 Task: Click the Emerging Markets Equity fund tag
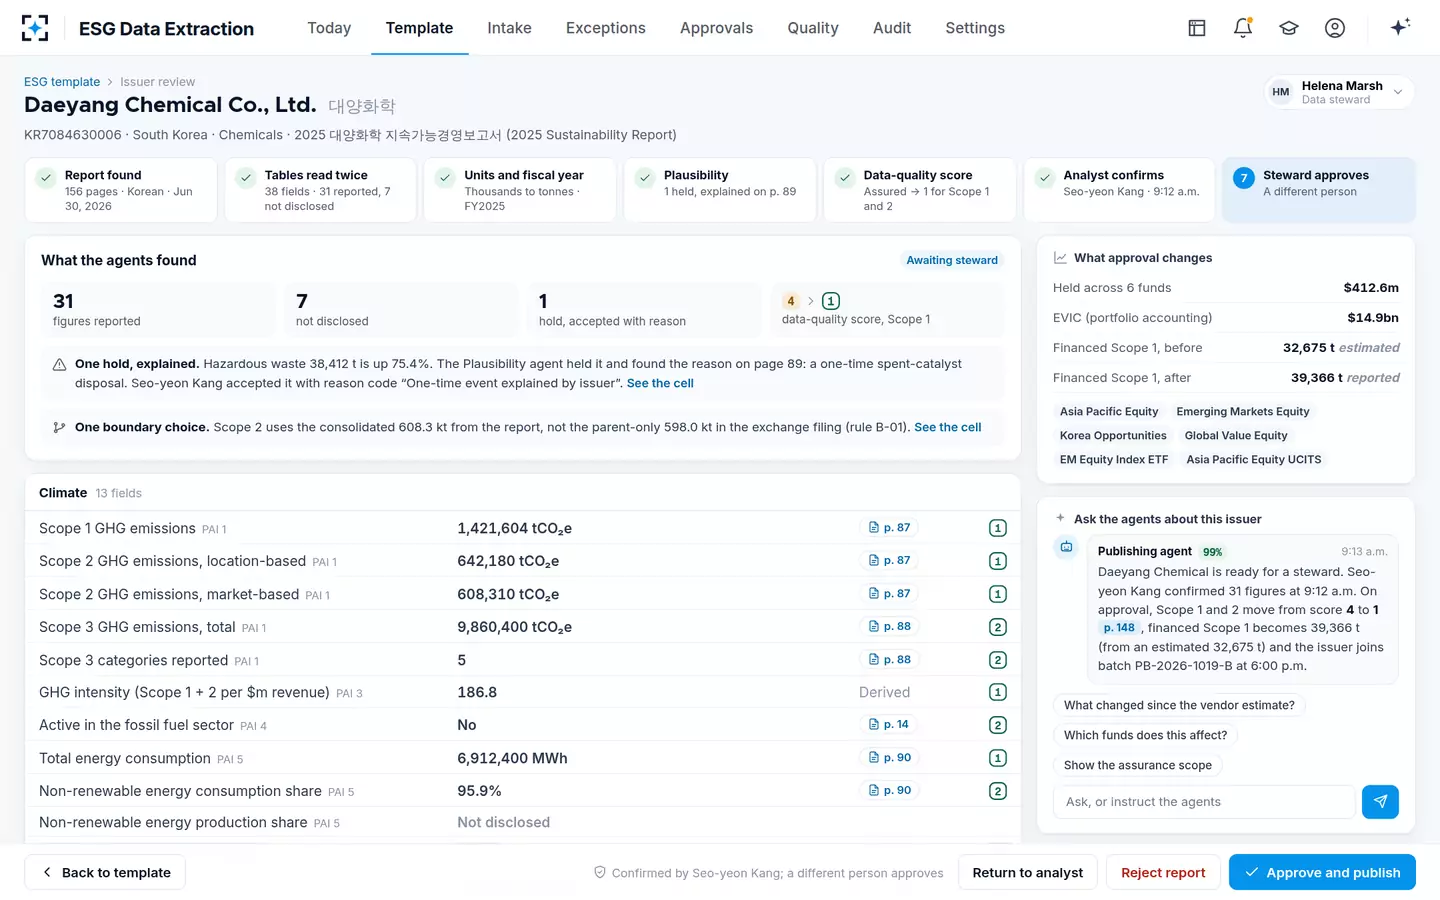(x=1243, y=412)
